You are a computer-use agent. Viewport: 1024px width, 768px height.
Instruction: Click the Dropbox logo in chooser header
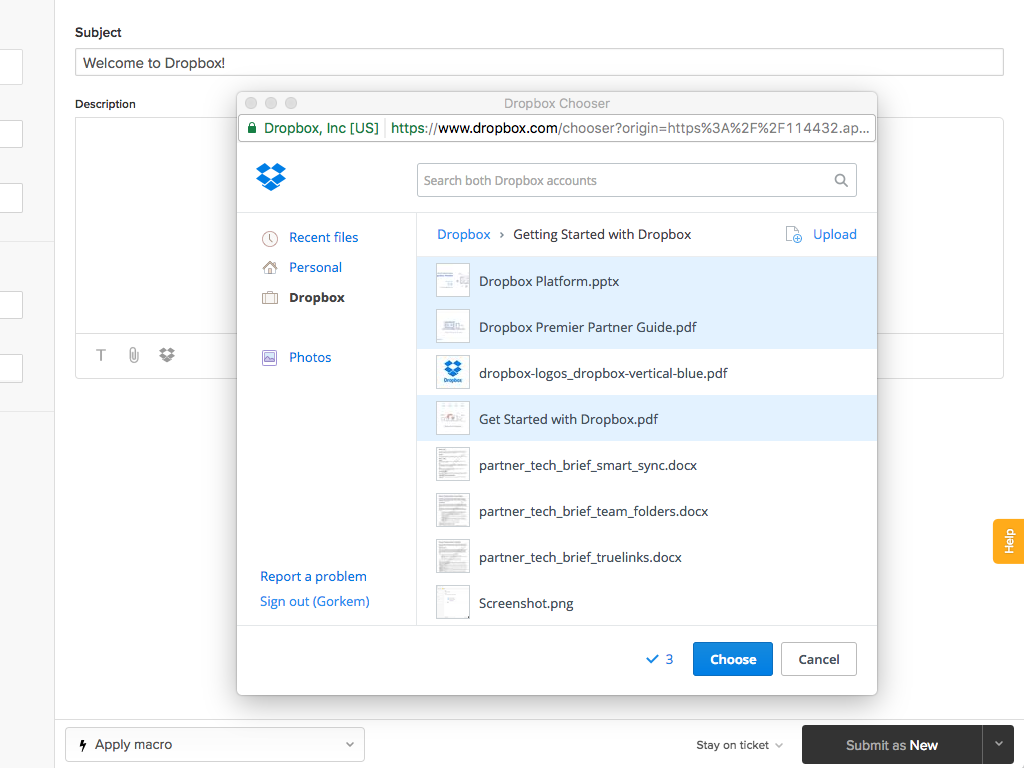(271, 177)
